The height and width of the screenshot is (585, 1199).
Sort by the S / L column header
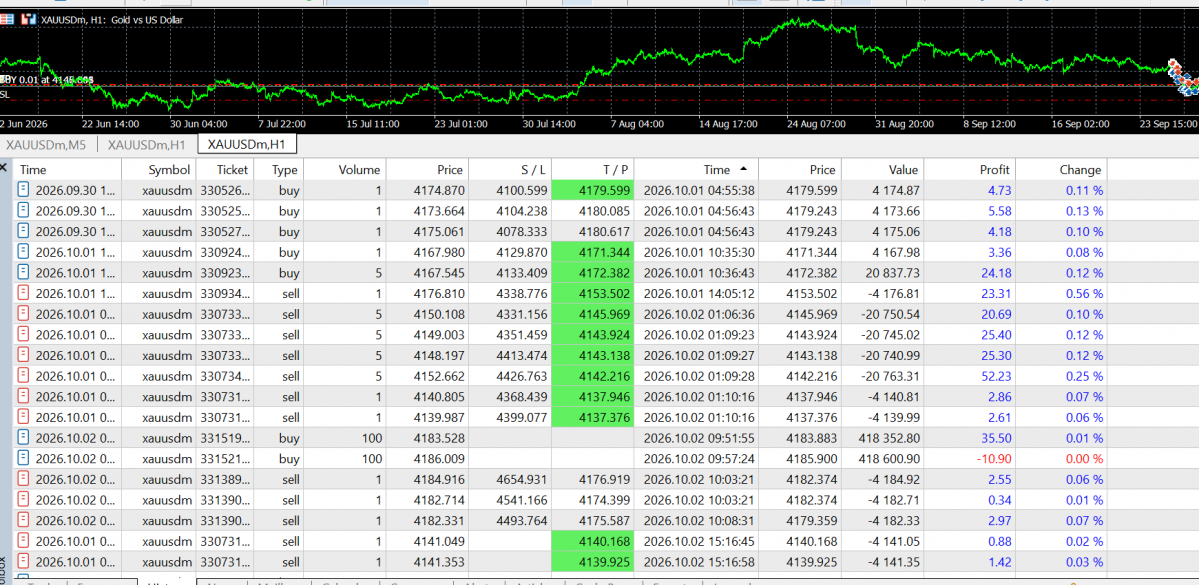click(x=510, y=170)
